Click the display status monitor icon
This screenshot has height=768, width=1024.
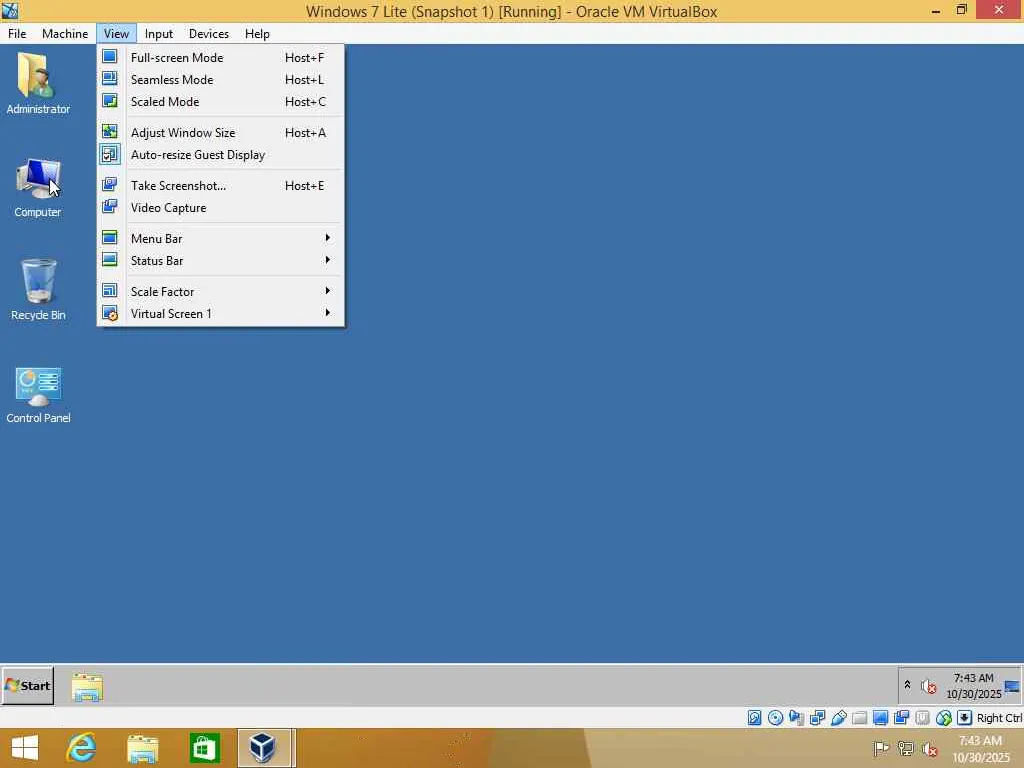pos(880,718)
